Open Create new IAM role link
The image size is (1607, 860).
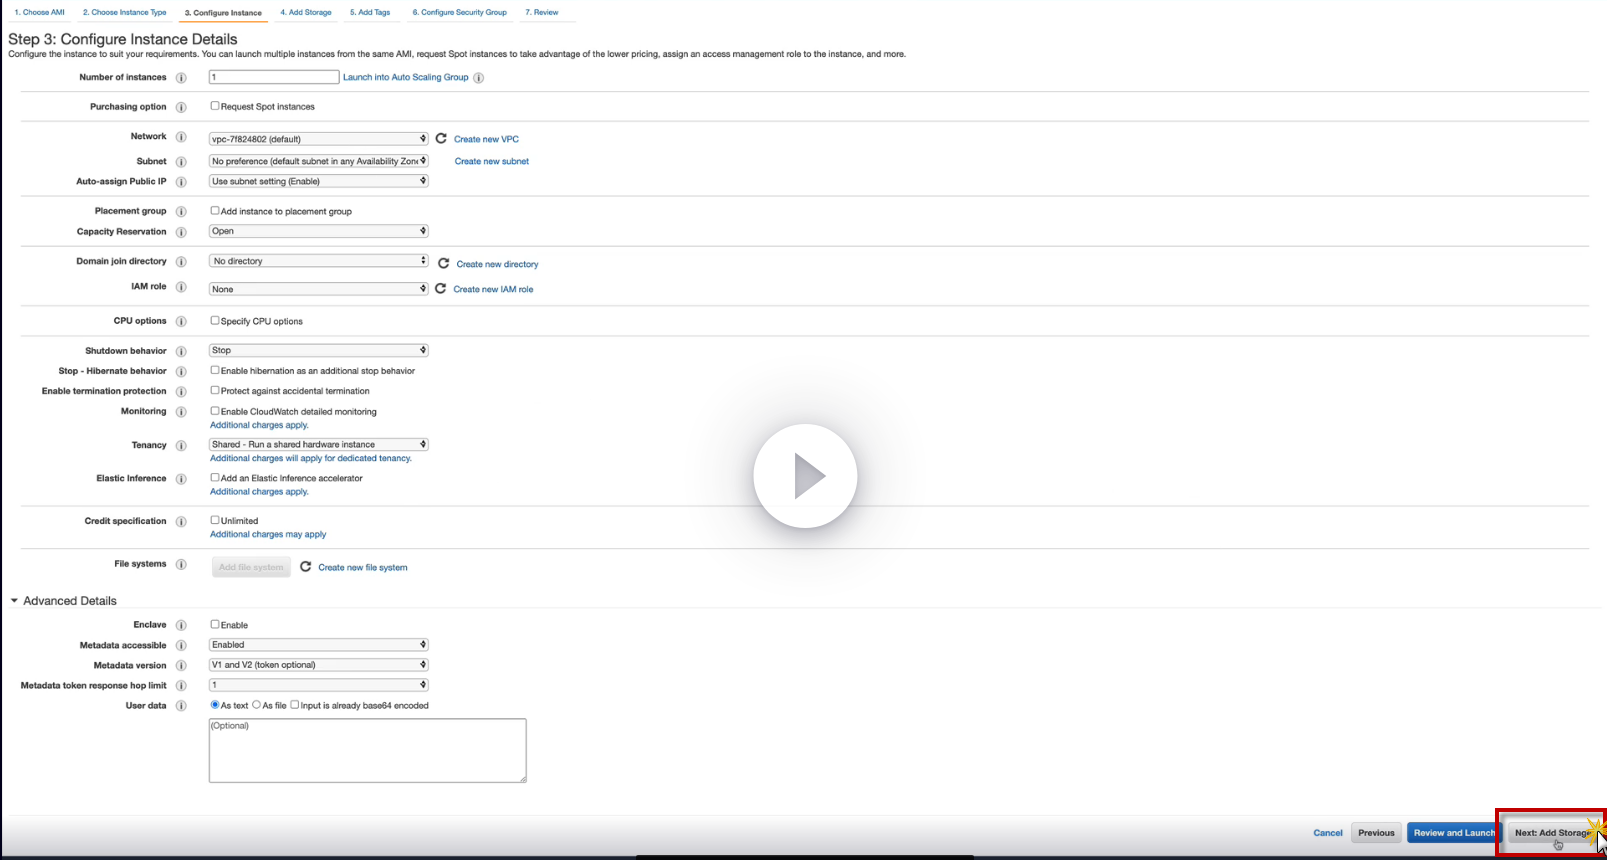(x=493, y=289)
